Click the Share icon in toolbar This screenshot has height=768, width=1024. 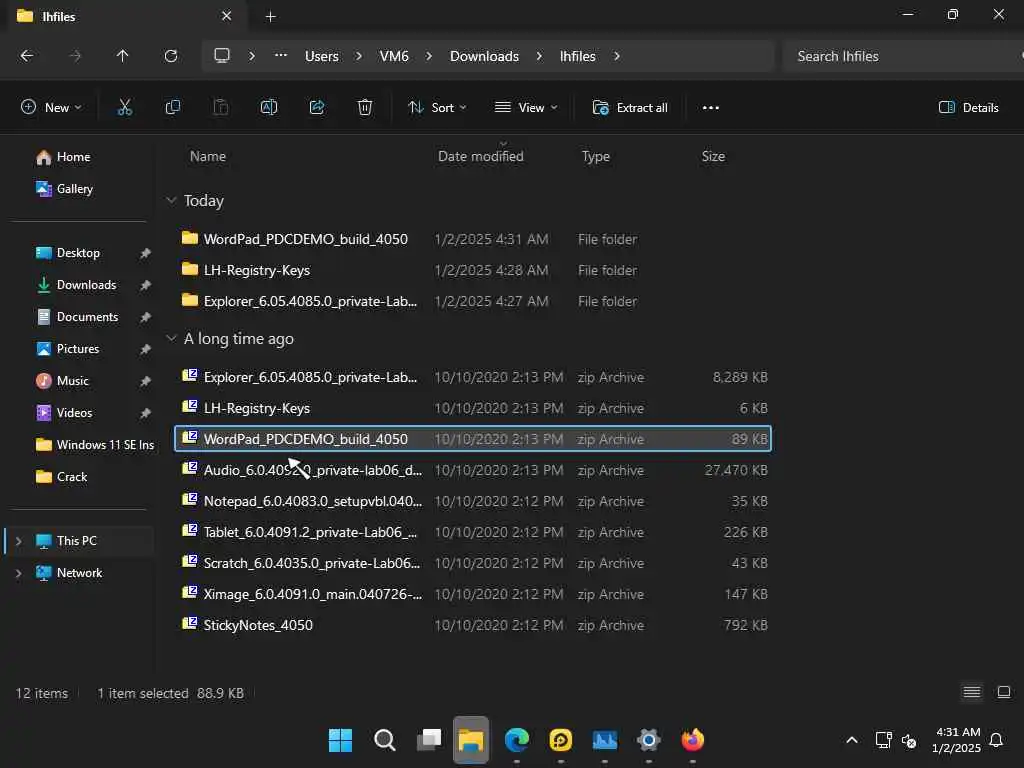317,108
